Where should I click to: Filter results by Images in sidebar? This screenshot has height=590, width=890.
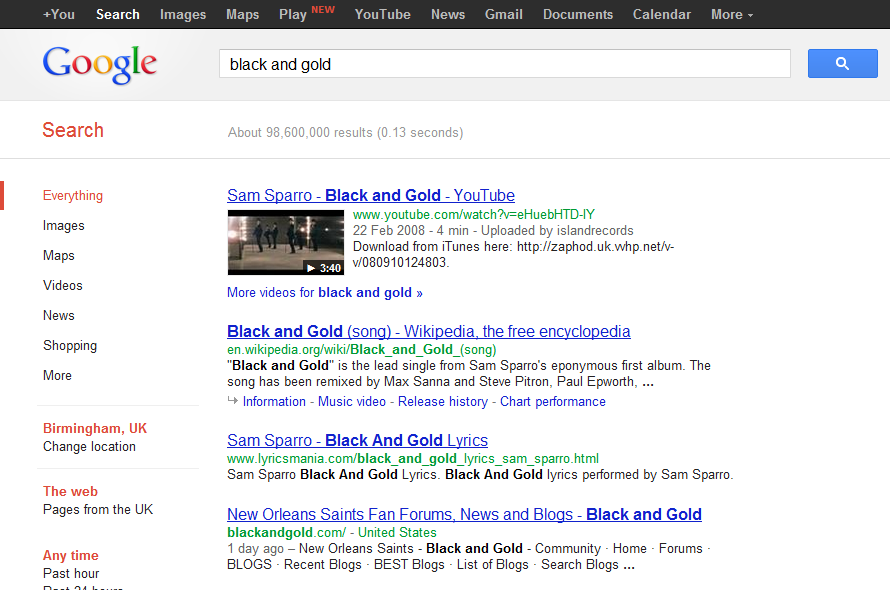(64, 225)
